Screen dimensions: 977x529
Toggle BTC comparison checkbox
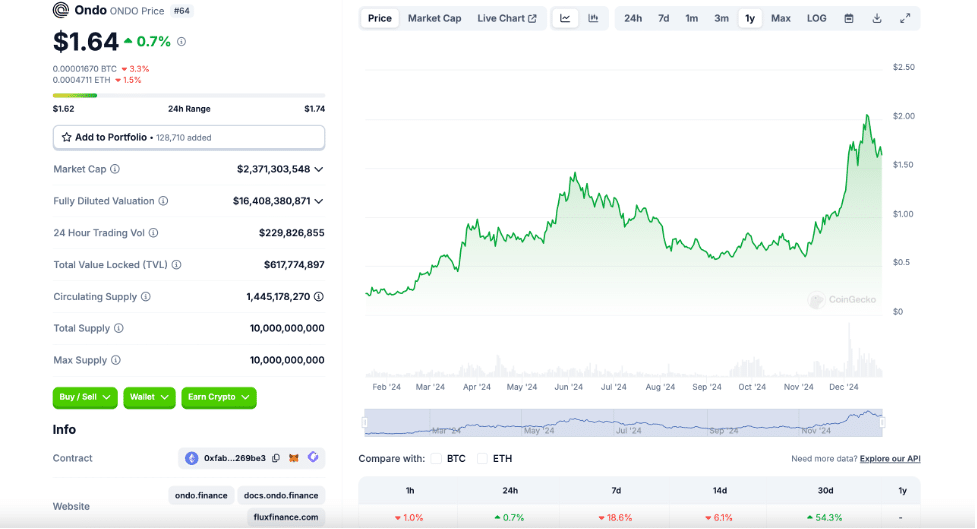click(436, 459)
